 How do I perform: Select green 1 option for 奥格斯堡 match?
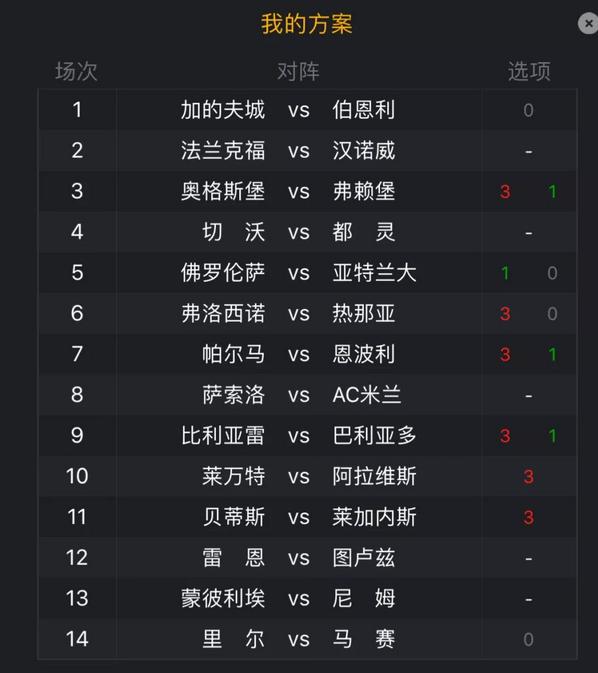pos(552,192)
